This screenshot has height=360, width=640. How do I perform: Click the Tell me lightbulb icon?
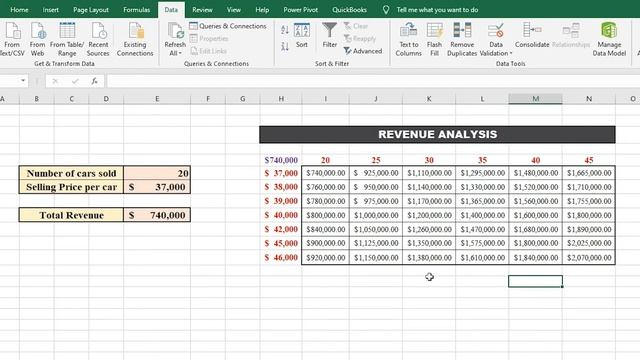click(386, 10)
